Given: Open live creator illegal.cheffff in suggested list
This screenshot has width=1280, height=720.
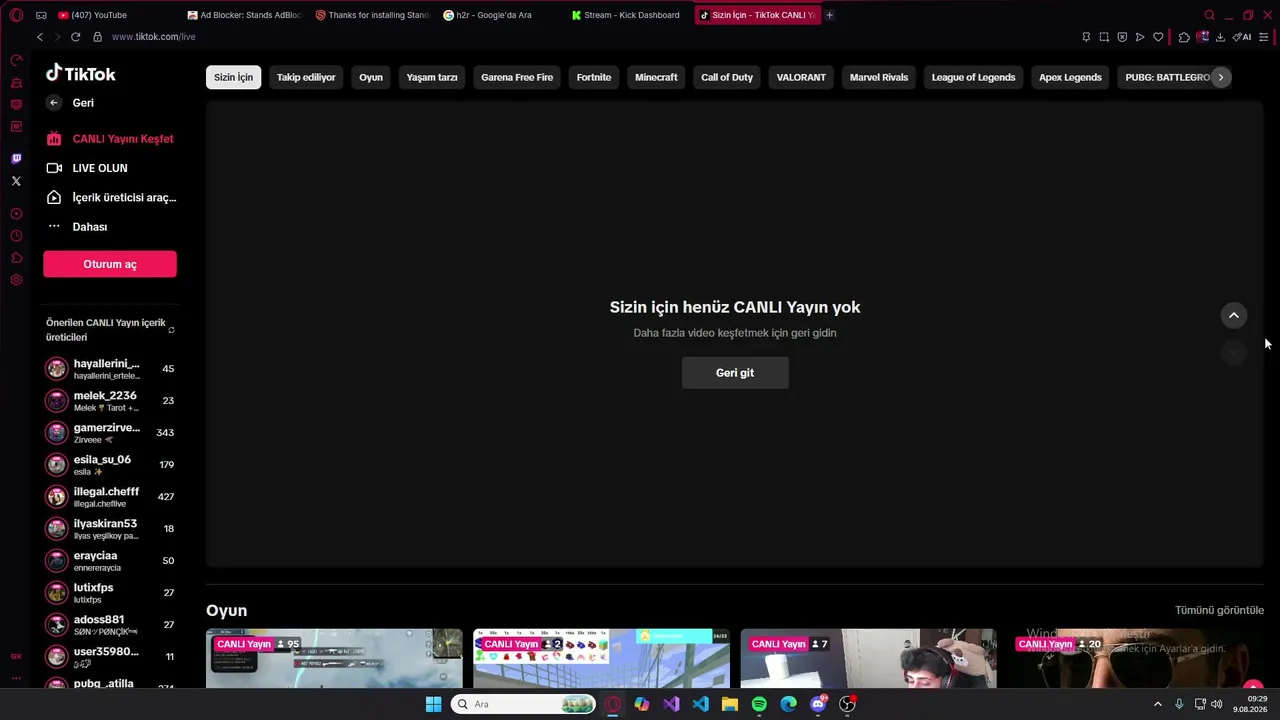Looking at the screenshot, I should (110, 497).
